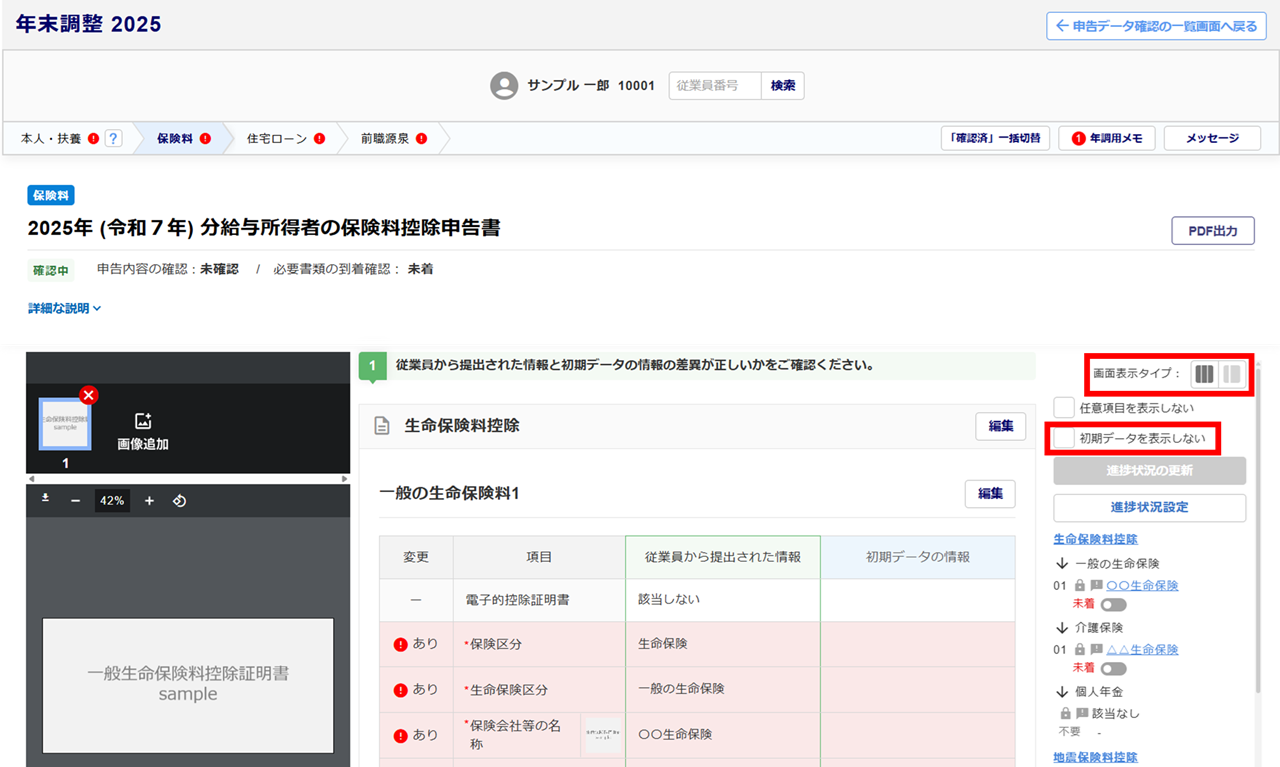The width and height of the screenshot is (1280, 767).
Task: Check 初期データを表示しない checkbox
Action: [1064, 438]
